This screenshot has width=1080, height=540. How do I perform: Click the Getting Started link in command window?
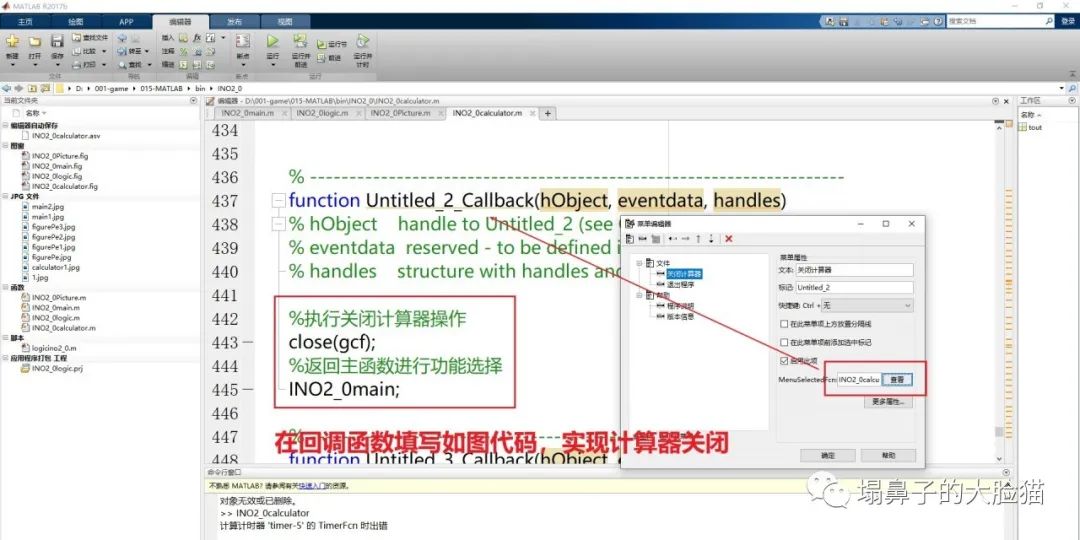tap(313, 486)
